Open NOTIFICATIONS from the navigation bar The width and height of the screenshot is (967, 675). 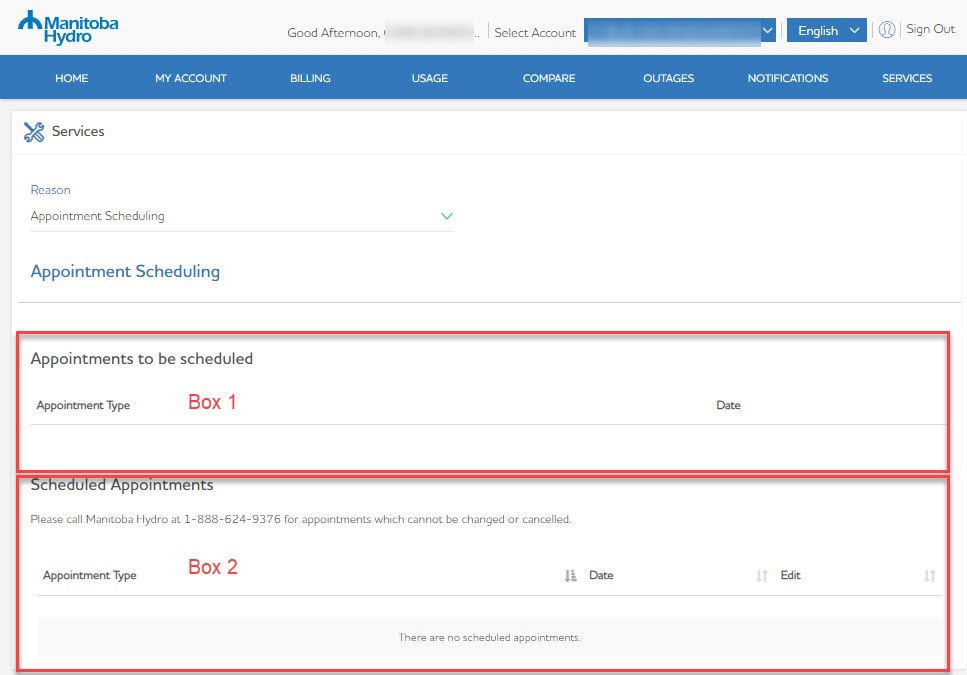[787, 78]
